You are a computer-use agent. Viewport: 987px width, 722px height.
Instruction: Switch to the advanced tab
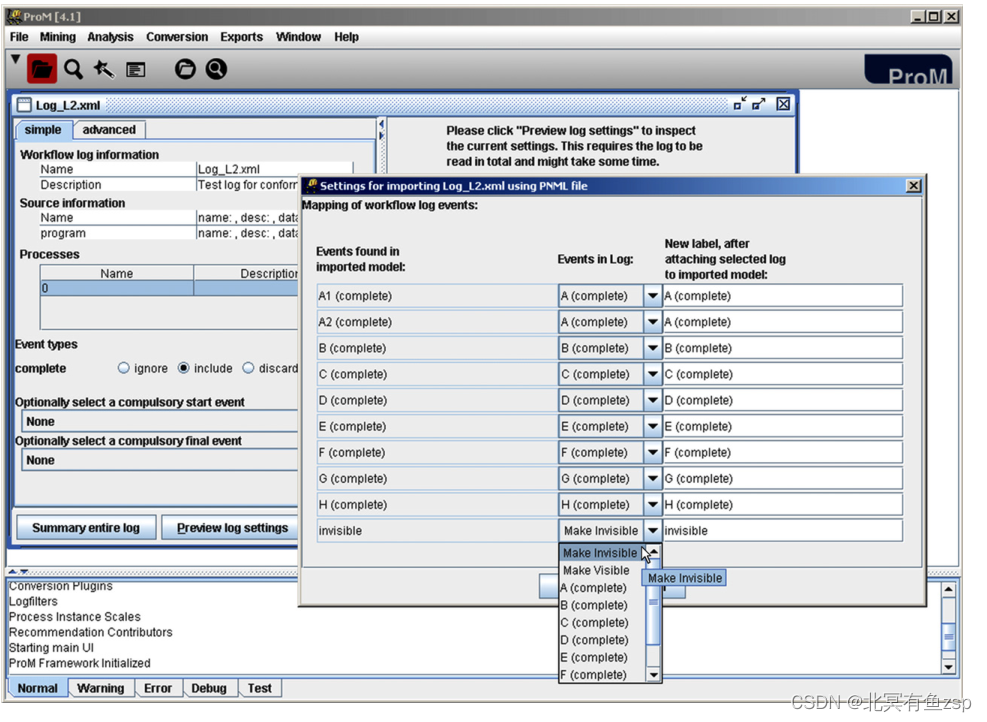click(109, 130)
